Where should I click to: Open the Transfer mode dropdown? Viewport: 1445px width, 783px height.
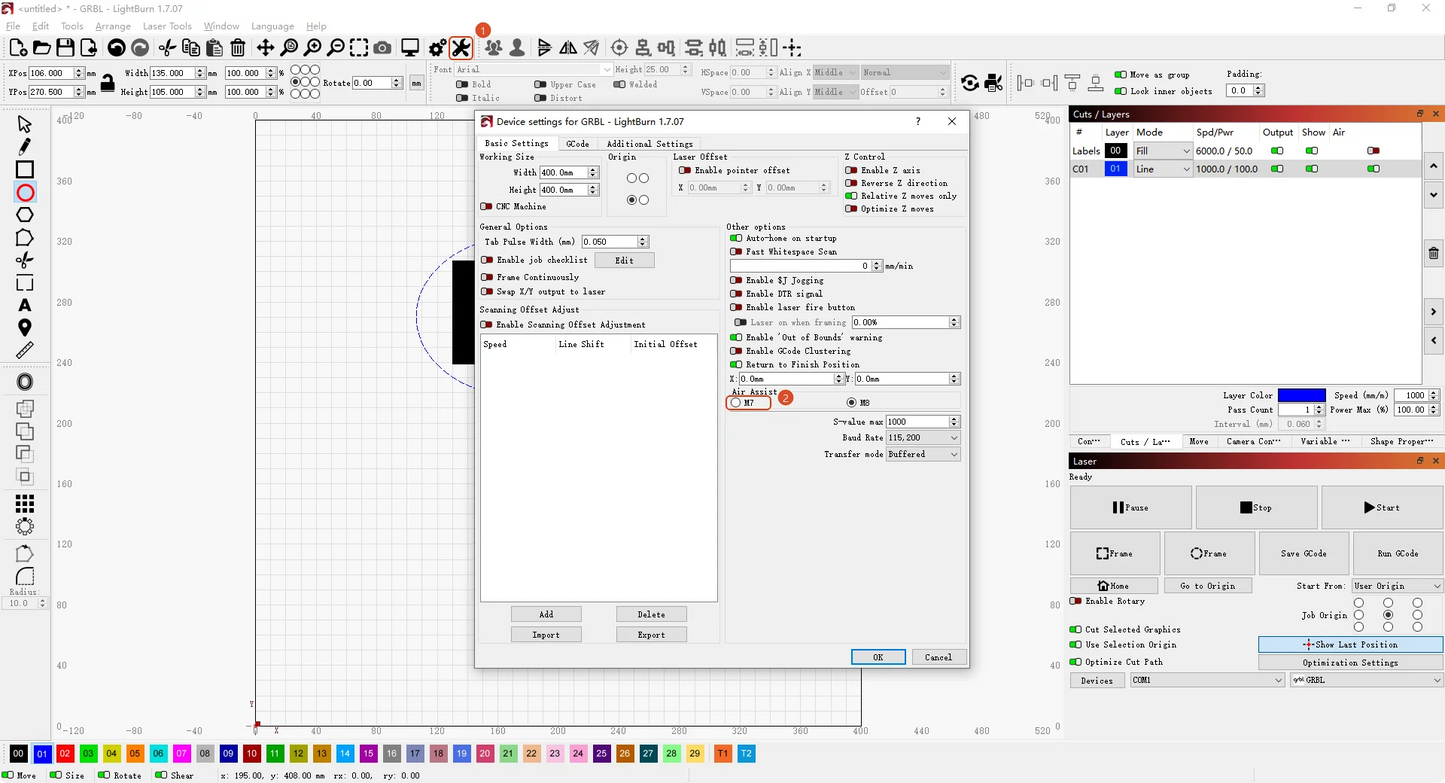tap(922, 454)
